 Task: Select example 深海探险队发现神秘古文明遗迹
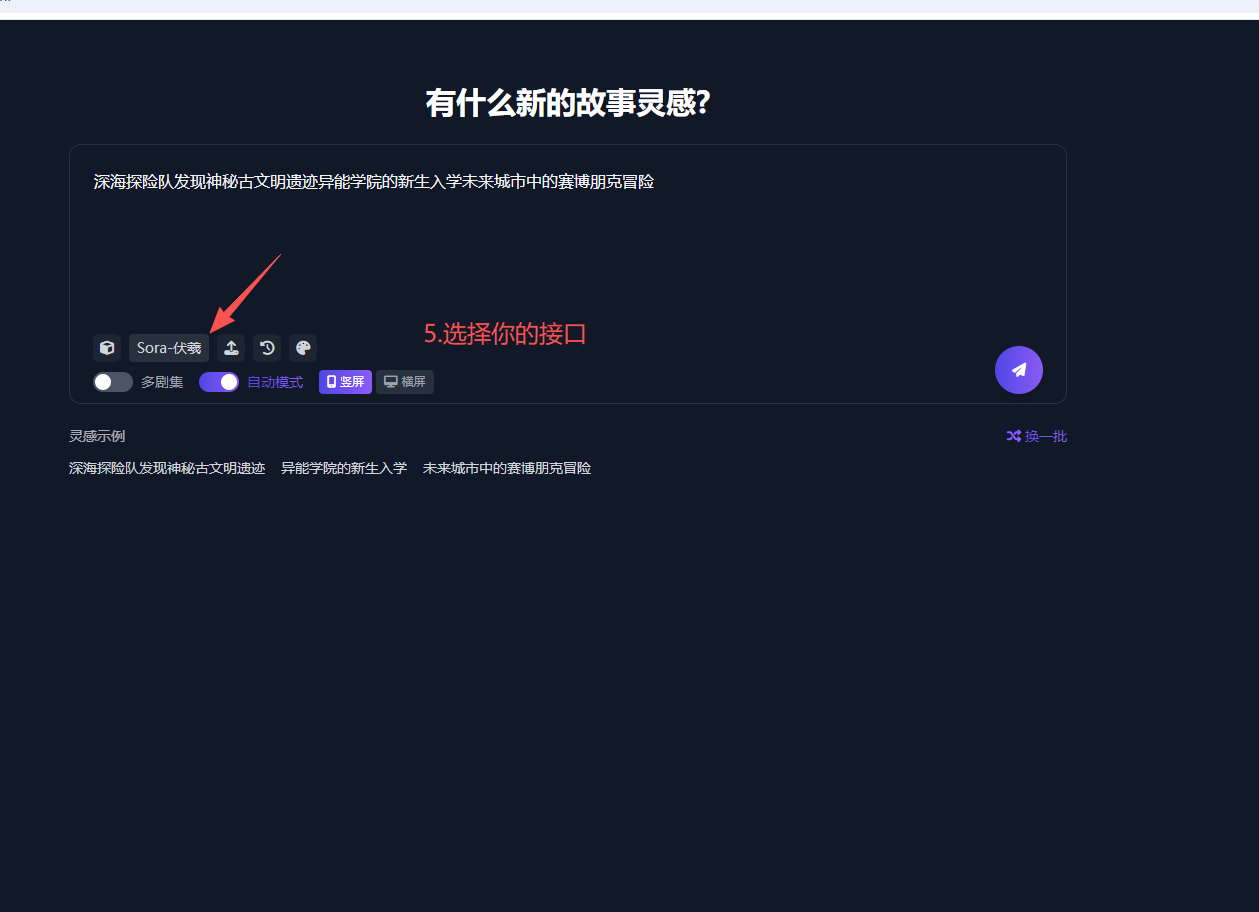pos(167,468)
